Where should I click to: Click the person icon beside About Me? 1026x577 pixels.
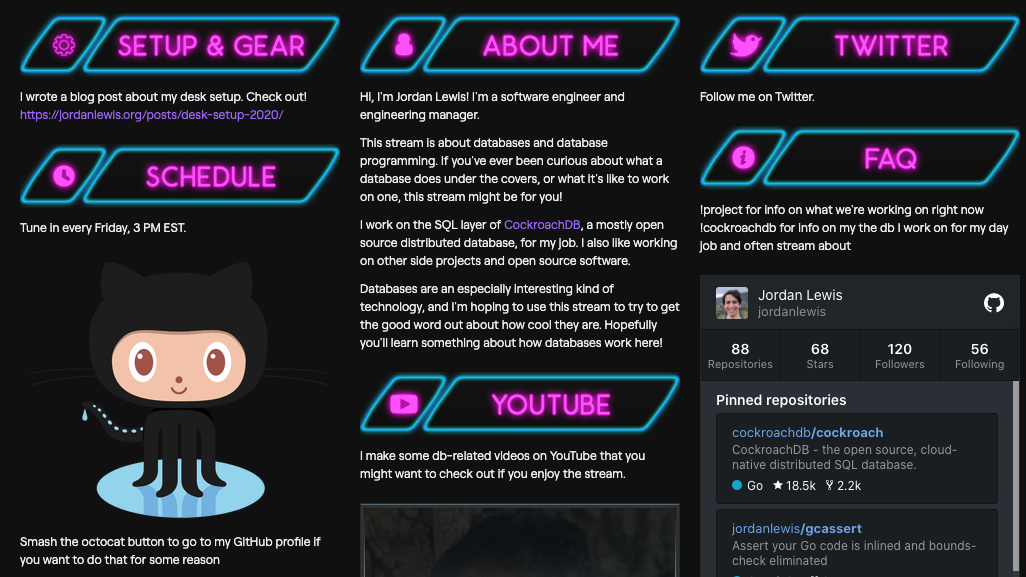[404, 44]
